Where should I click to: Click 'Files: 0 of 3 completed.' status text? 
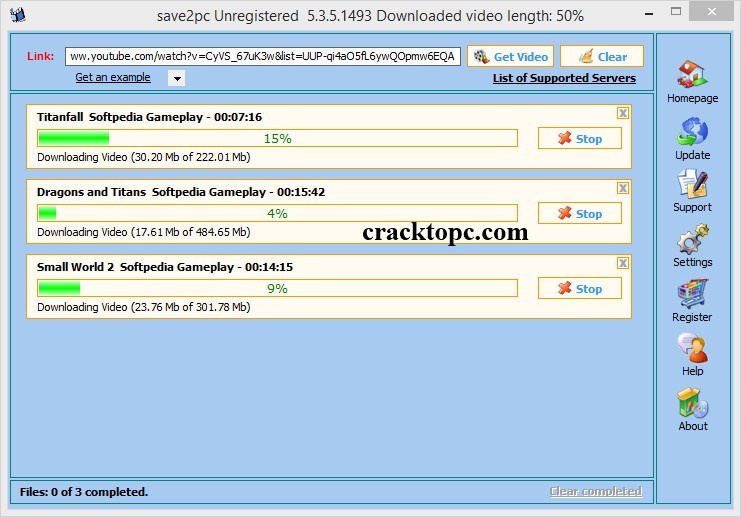pos(84,492)
